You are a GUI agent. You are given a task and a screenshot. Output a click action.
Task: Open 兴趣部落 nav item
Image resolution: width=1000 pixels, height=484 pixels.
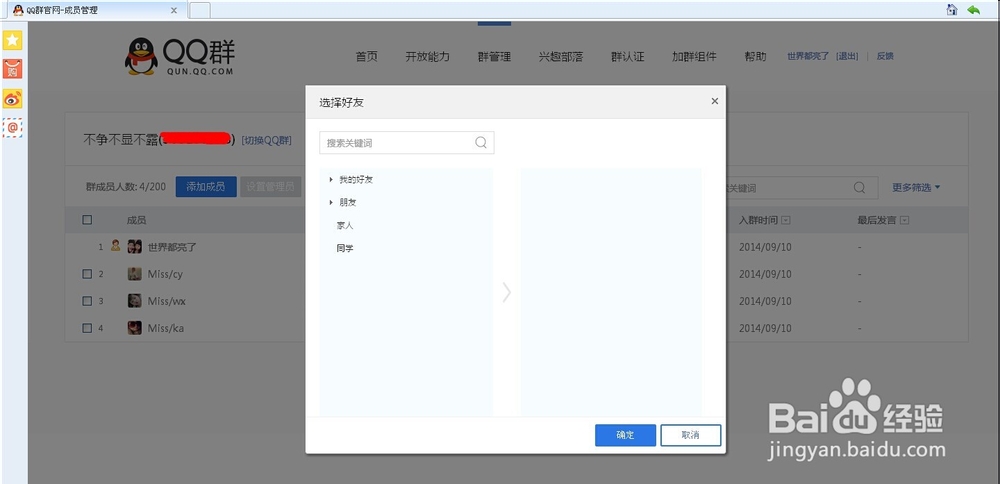coord(561,56)
